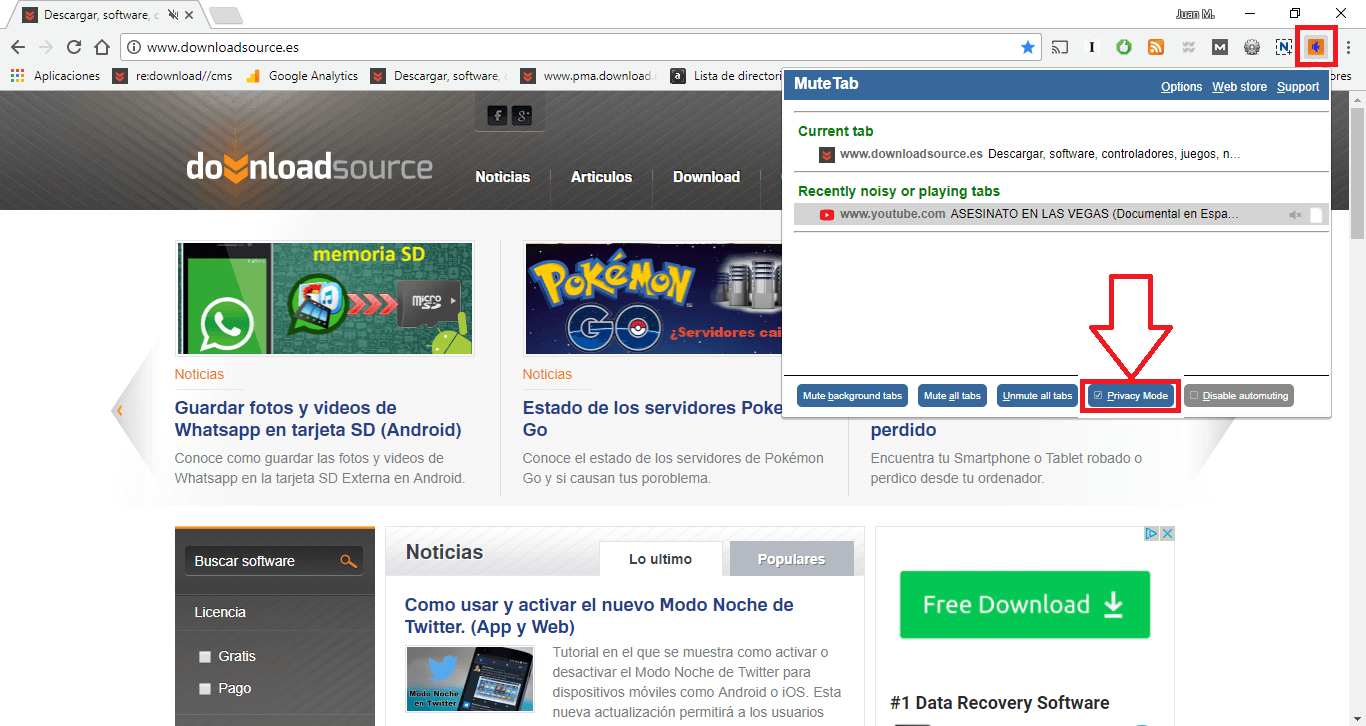Check the Pago license filter

coord(205,689)
